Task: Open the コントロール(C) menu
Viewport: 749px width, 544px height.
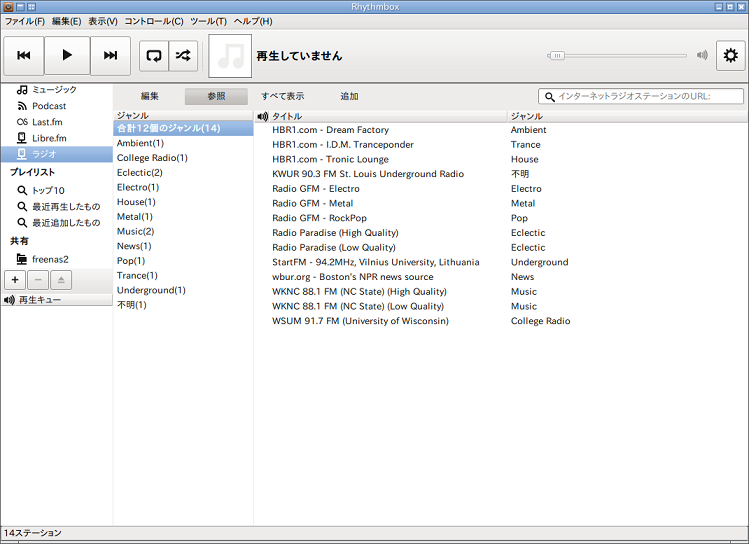Action: pos(154,21)
